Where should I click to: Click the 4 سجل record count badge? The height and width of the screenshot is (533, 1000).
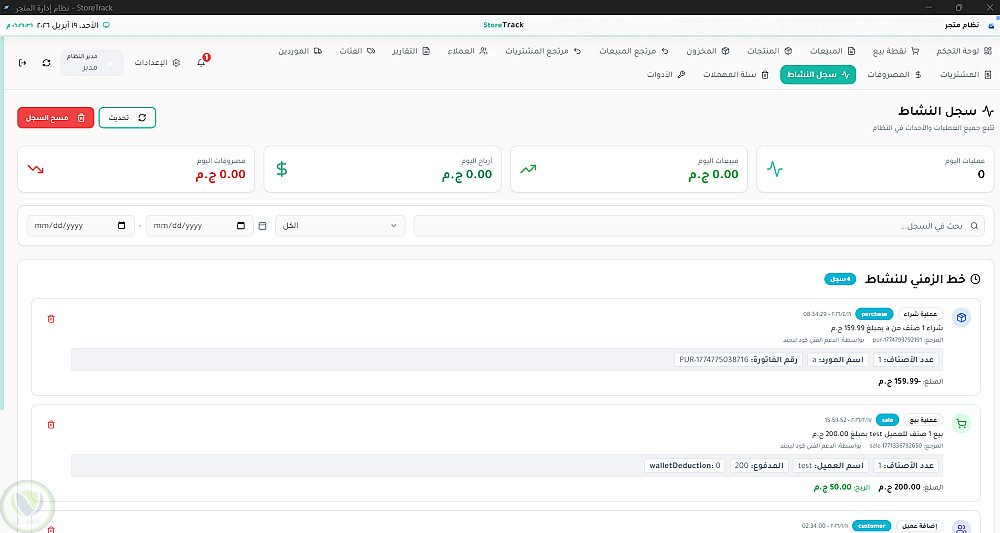tap(840, 279)
